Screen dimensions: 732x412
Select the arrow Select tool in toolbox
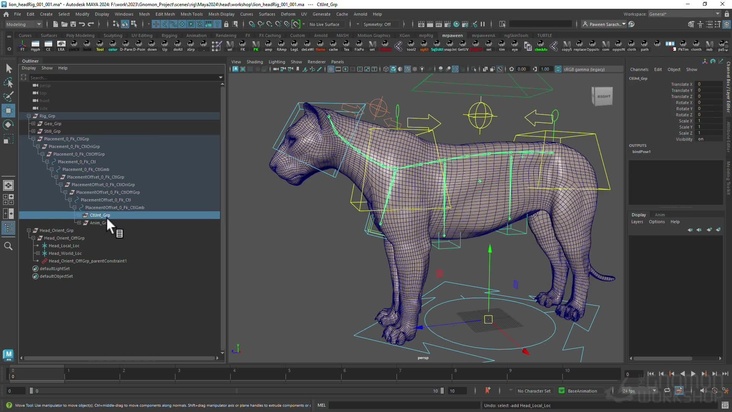pyautogui.click(x=9, y=69)
